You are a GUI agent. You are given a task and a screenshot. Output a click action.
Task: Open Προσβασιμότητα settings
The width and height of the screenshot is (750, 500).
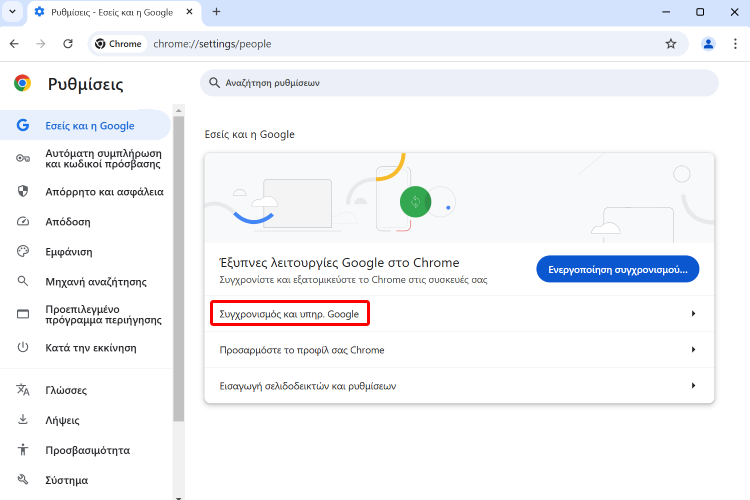86,450
